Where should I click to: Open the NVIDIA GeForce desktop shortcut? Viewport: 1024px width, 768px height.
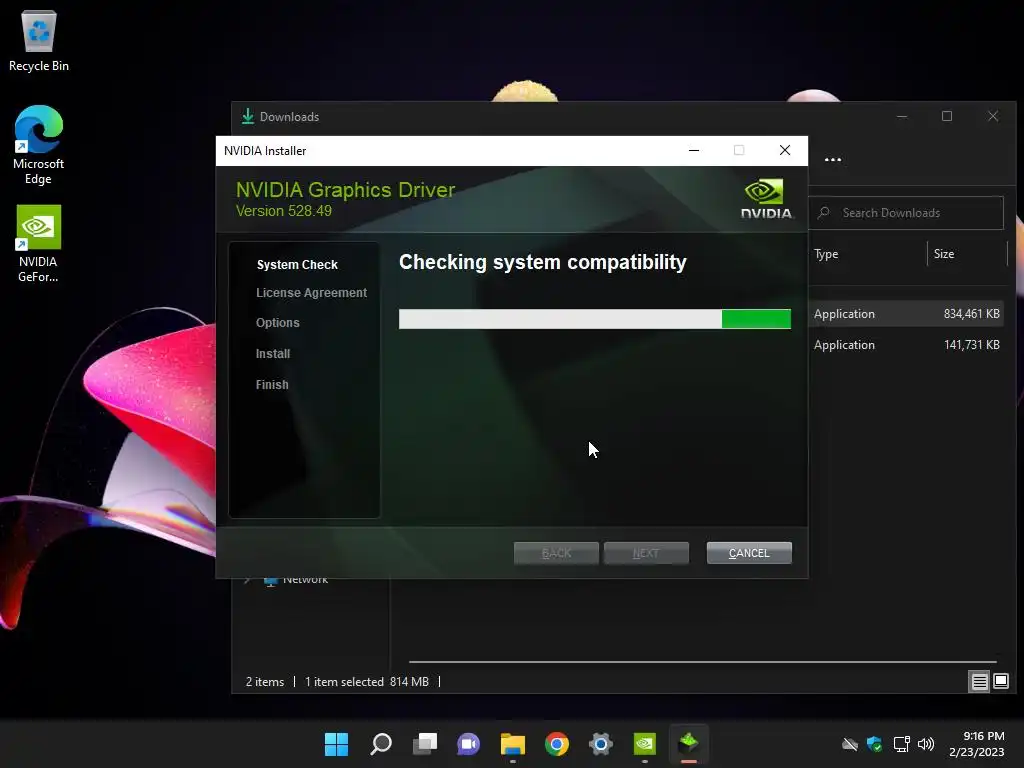(38, 244)
